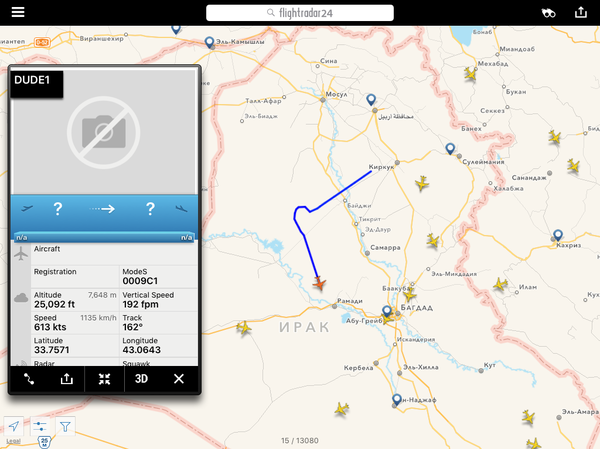Screen dimensions: 600x449
Task: Select the orange DUDE1 aircraft on map
Action: click(x=319, y=284)
